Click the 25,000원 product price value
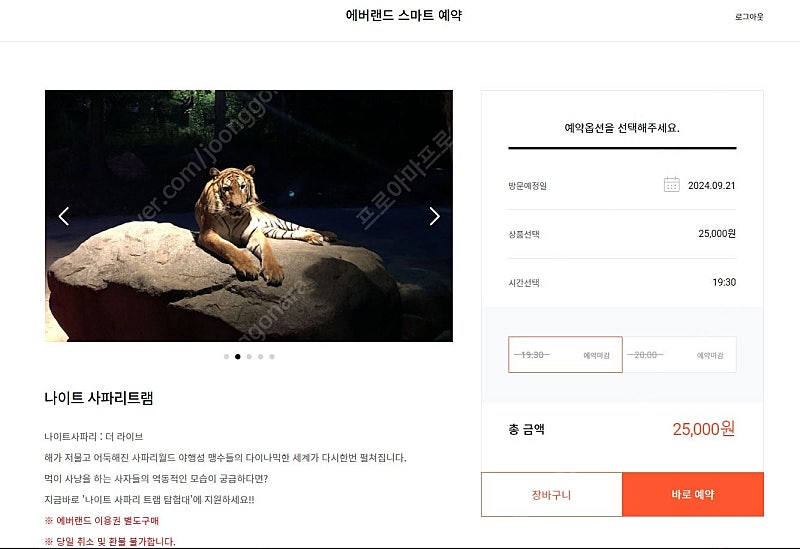The height and width of the screenshot is (549, 800). (717, 234)
